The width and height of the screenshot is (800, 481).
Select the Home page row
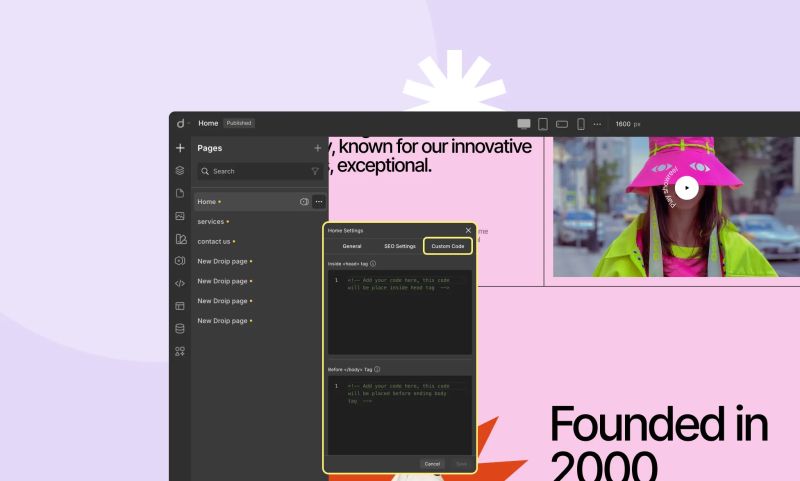pos(260,202)
